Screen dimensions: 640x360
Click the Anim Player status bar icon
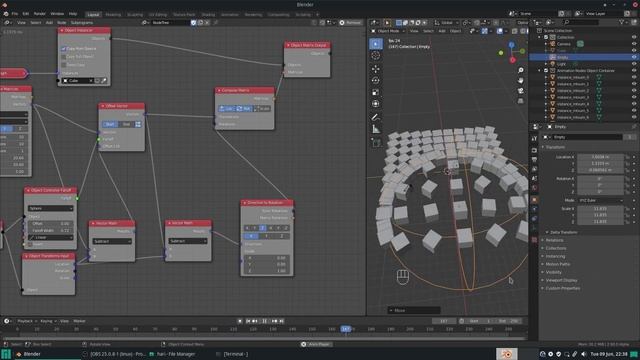pos(304,344)
